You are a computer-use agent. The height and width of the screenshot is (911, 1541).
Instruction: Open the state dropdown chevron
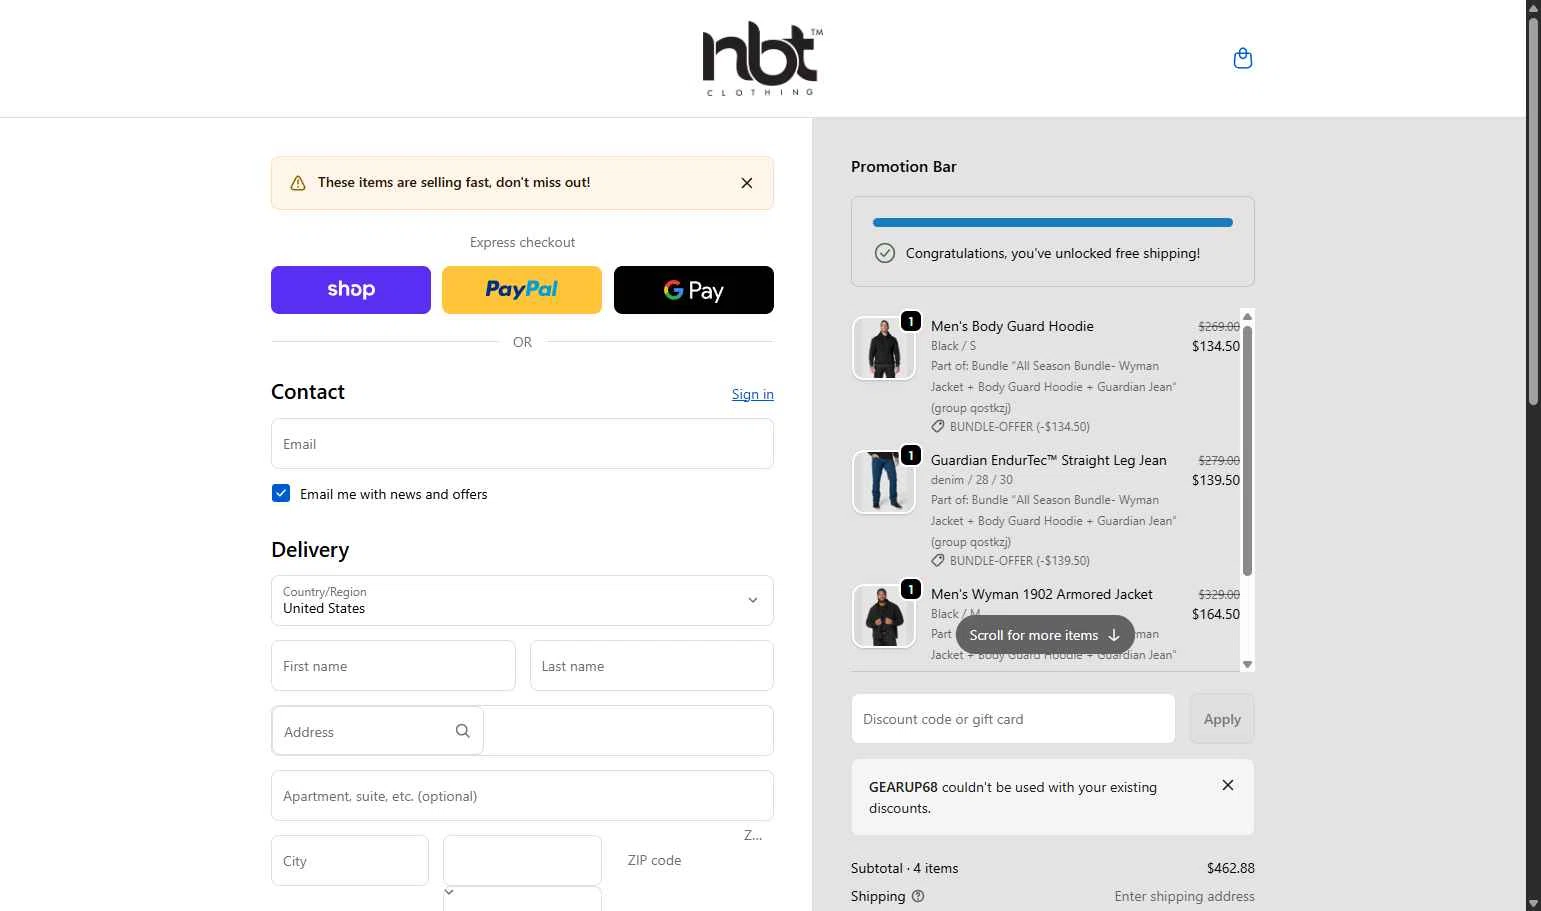tap(449, 892)
